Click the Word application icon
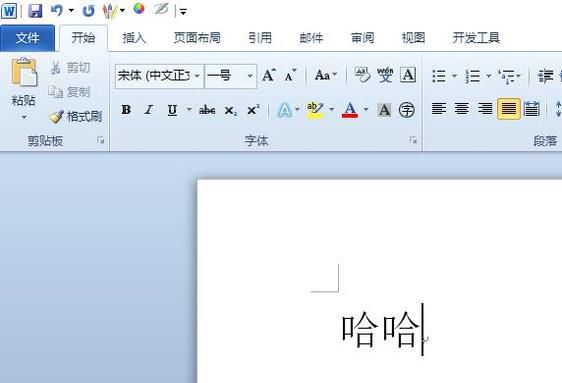The height and width of the screenshot is (383, 562). (x=9, y=11)
